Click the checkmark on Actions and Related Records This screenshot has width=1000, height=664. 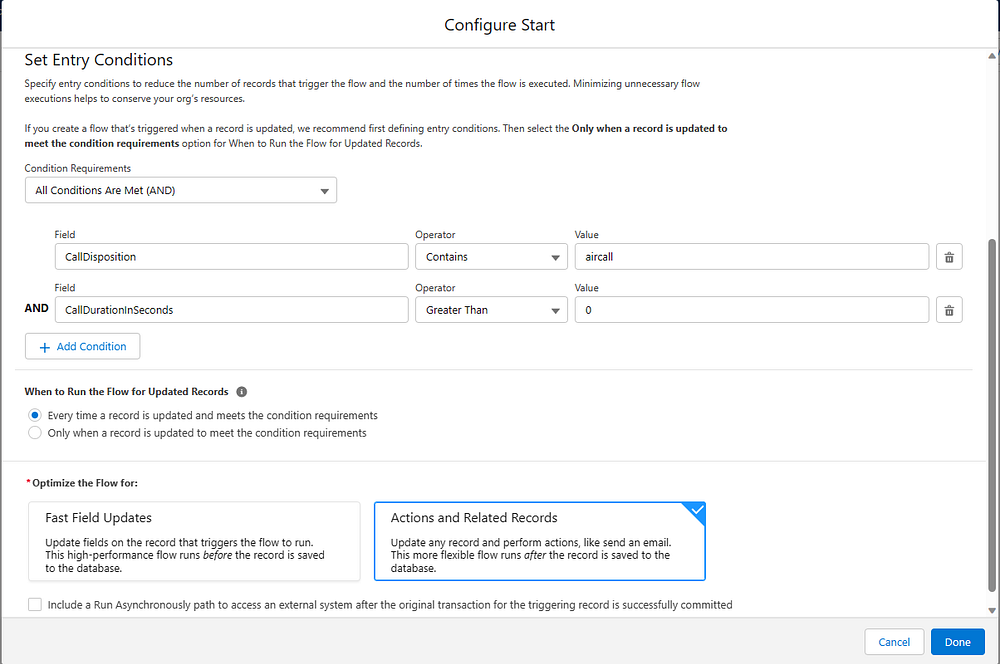click(x=697, y=510)
